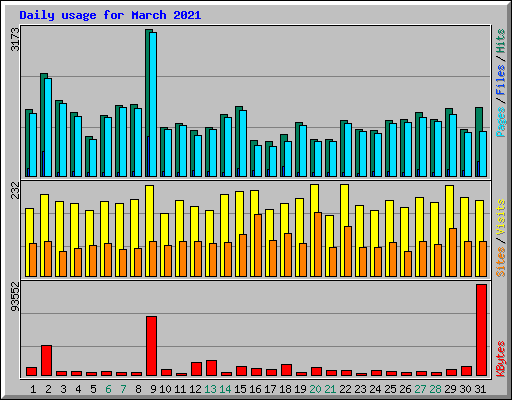Image resolution: width=512 pixels, height=400 pixels.
Task: Click the day 11 x-axis label
Action: point(180,389)
